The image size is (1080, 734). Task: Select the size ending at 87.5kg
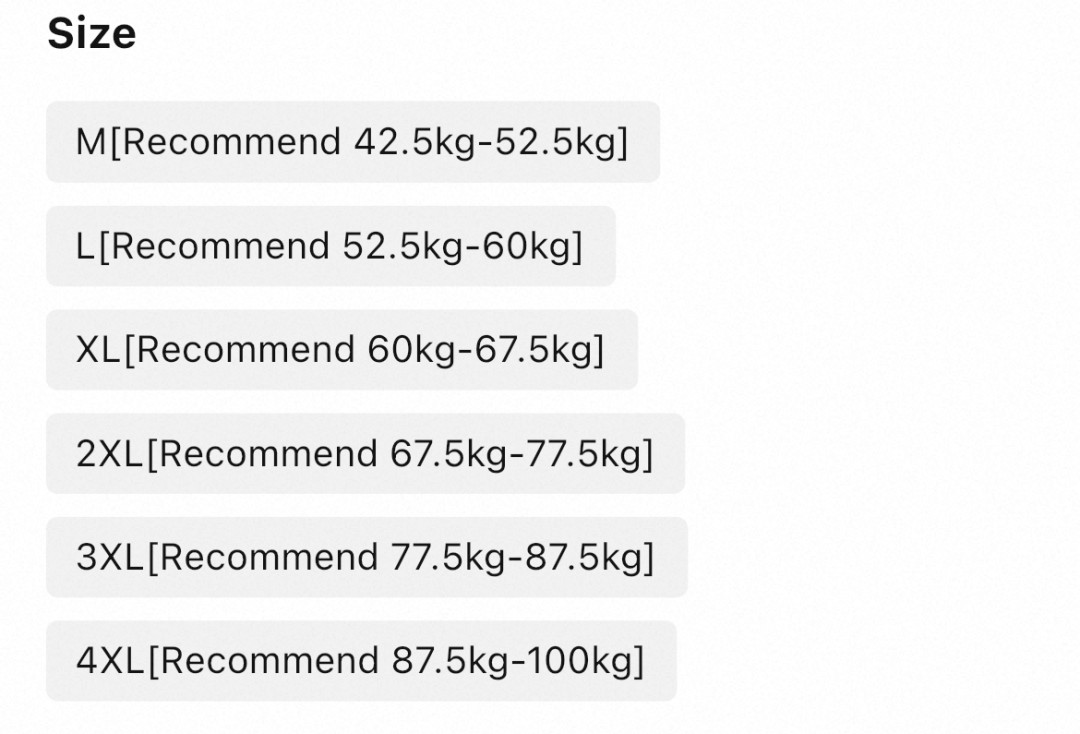[366, 557]
